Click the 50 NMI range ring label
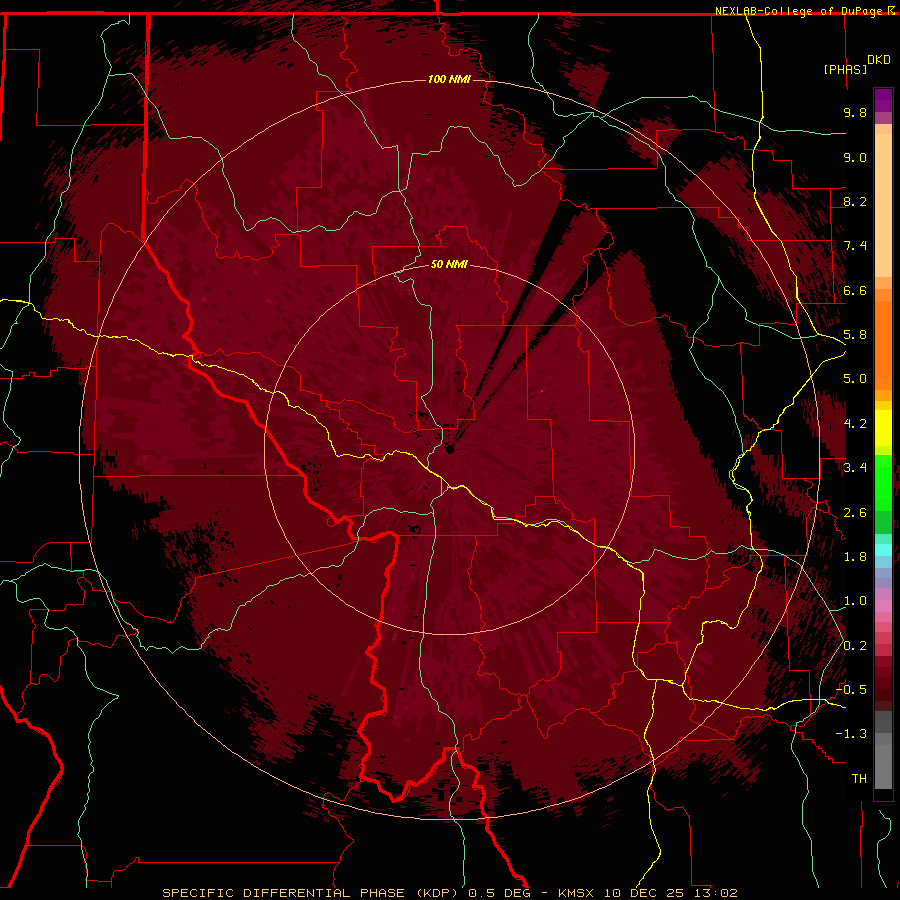This screenshot has height=900, width=900. pyautogui.click(x=449, y=264)
